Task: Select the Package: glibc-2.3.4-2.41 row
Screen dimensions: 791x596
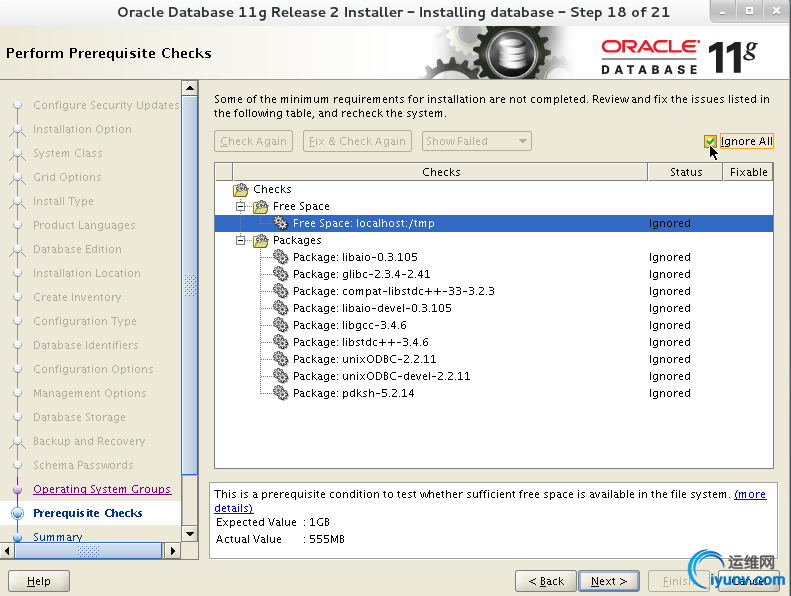Action: point(494,274)
